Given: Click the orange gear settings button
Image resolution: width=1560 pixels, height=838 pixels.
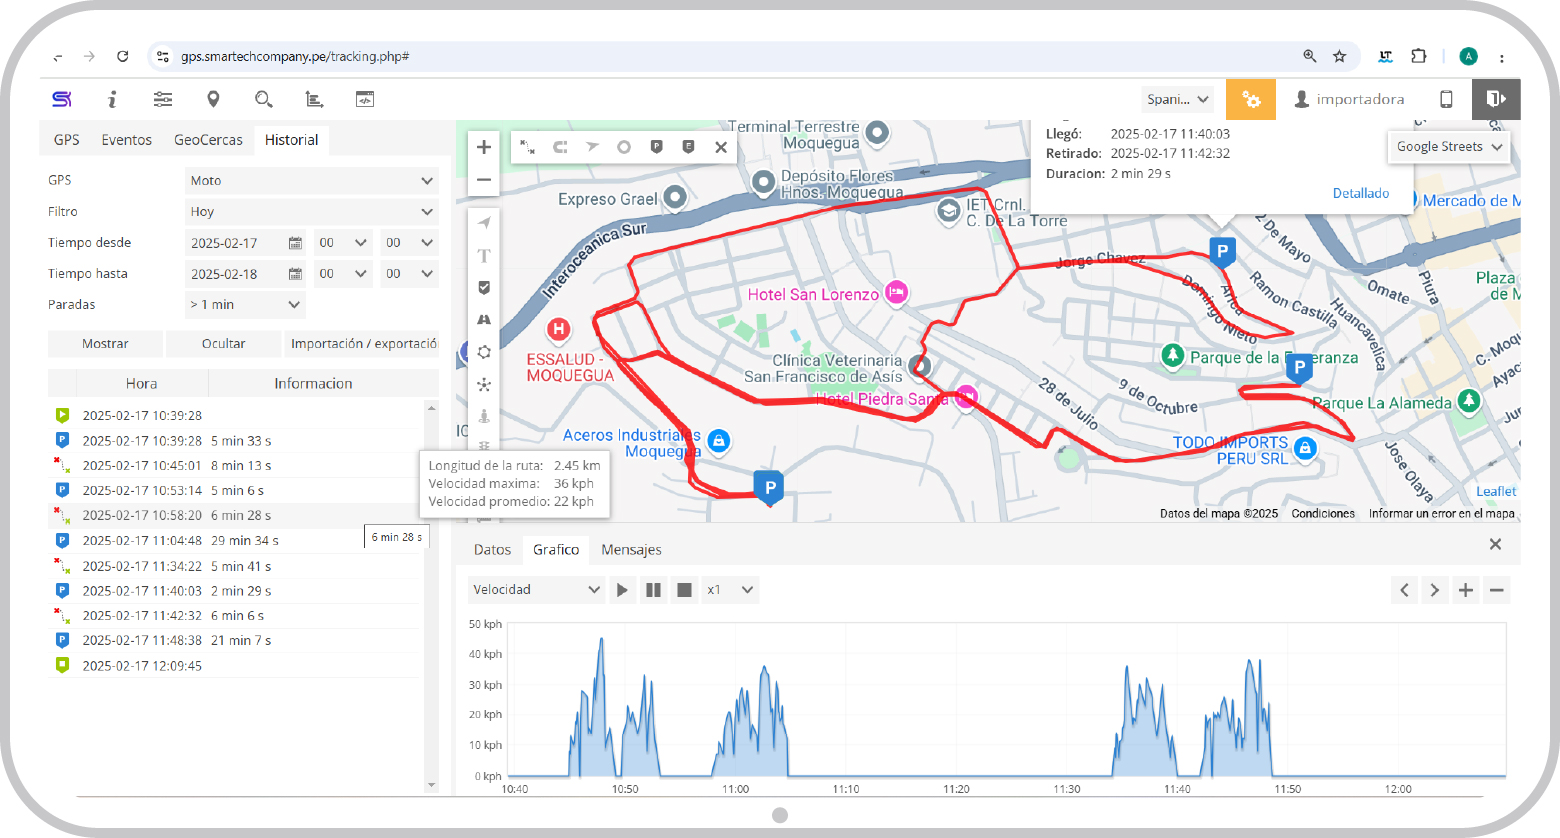Looking at the screenshot, I should [x=1250, y=99].
